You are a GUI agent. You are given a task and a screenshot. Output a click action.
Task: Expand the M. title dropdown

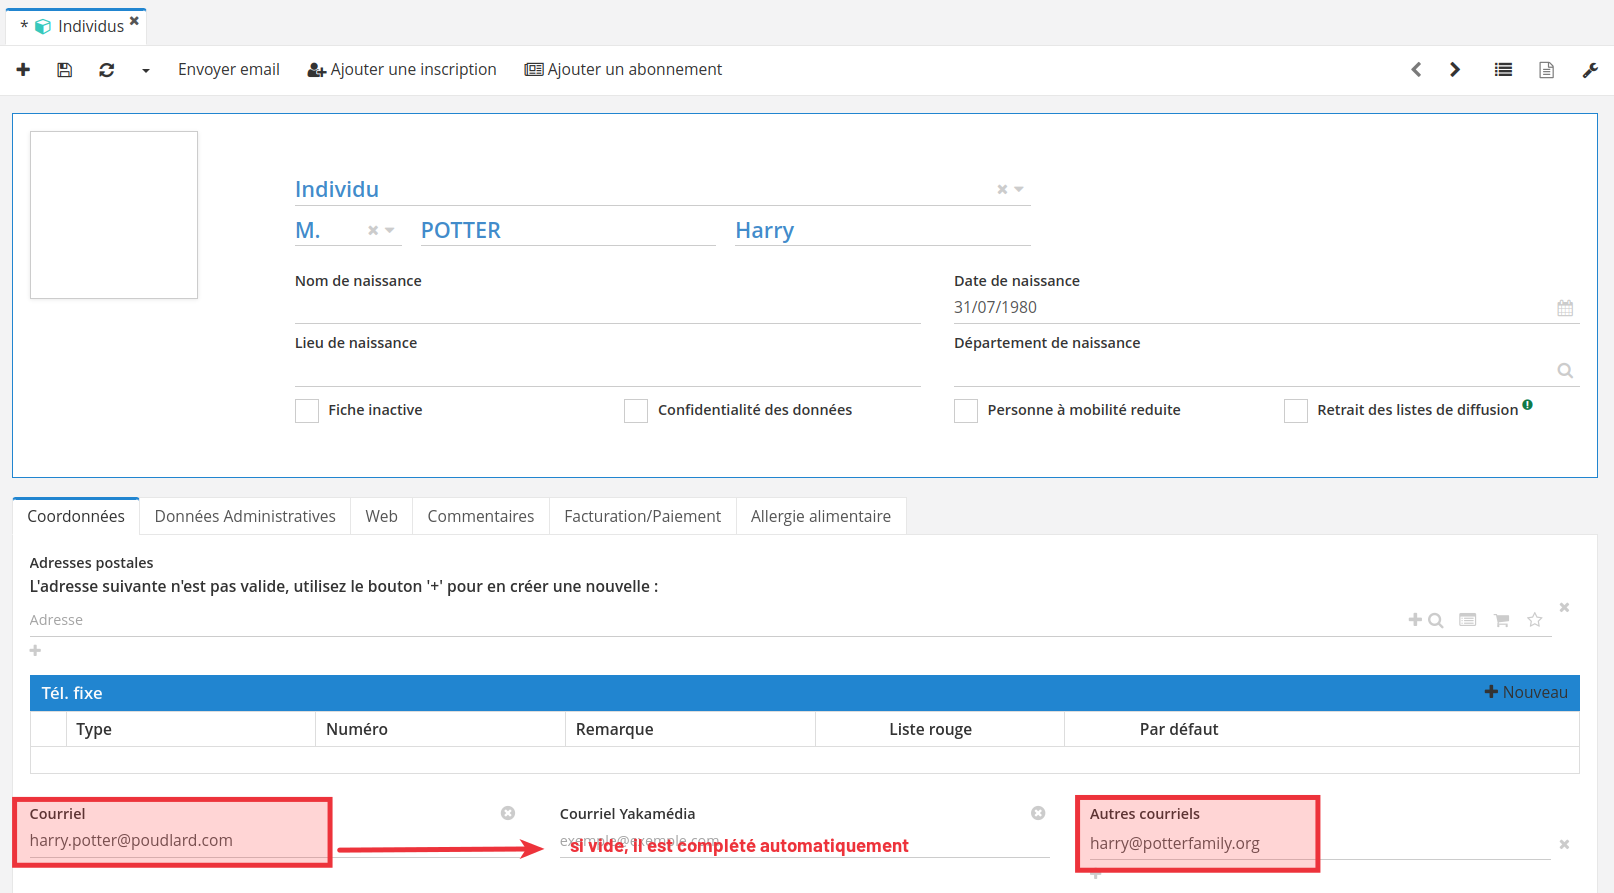click(390, 230)
